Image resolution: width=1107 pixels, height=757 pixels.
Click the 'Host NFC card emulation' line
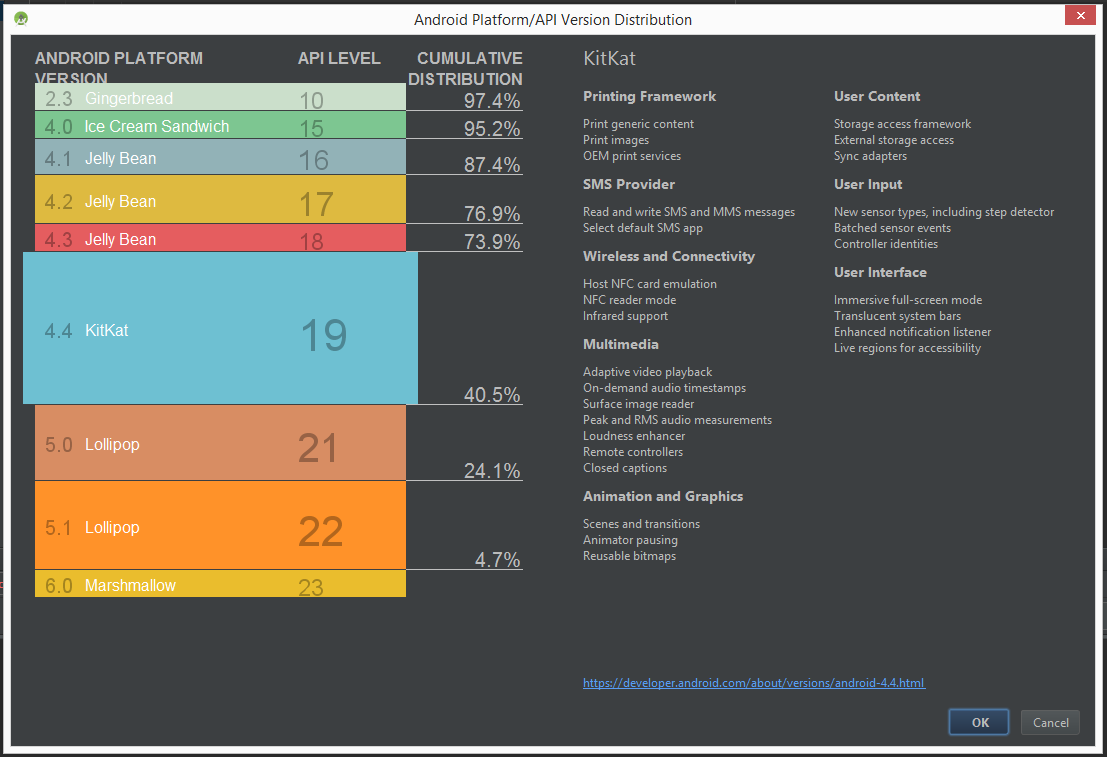pyautogui.click(x=650, y=284)
